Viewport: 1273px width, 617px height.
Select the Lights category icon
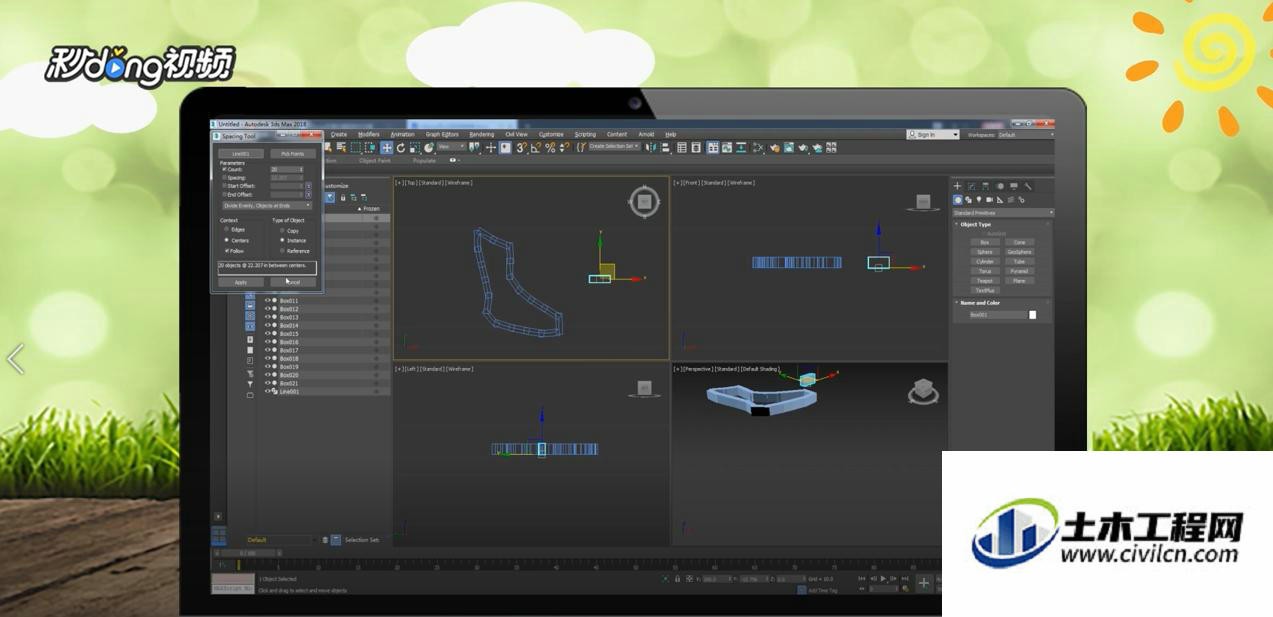[x=979, y=200]
